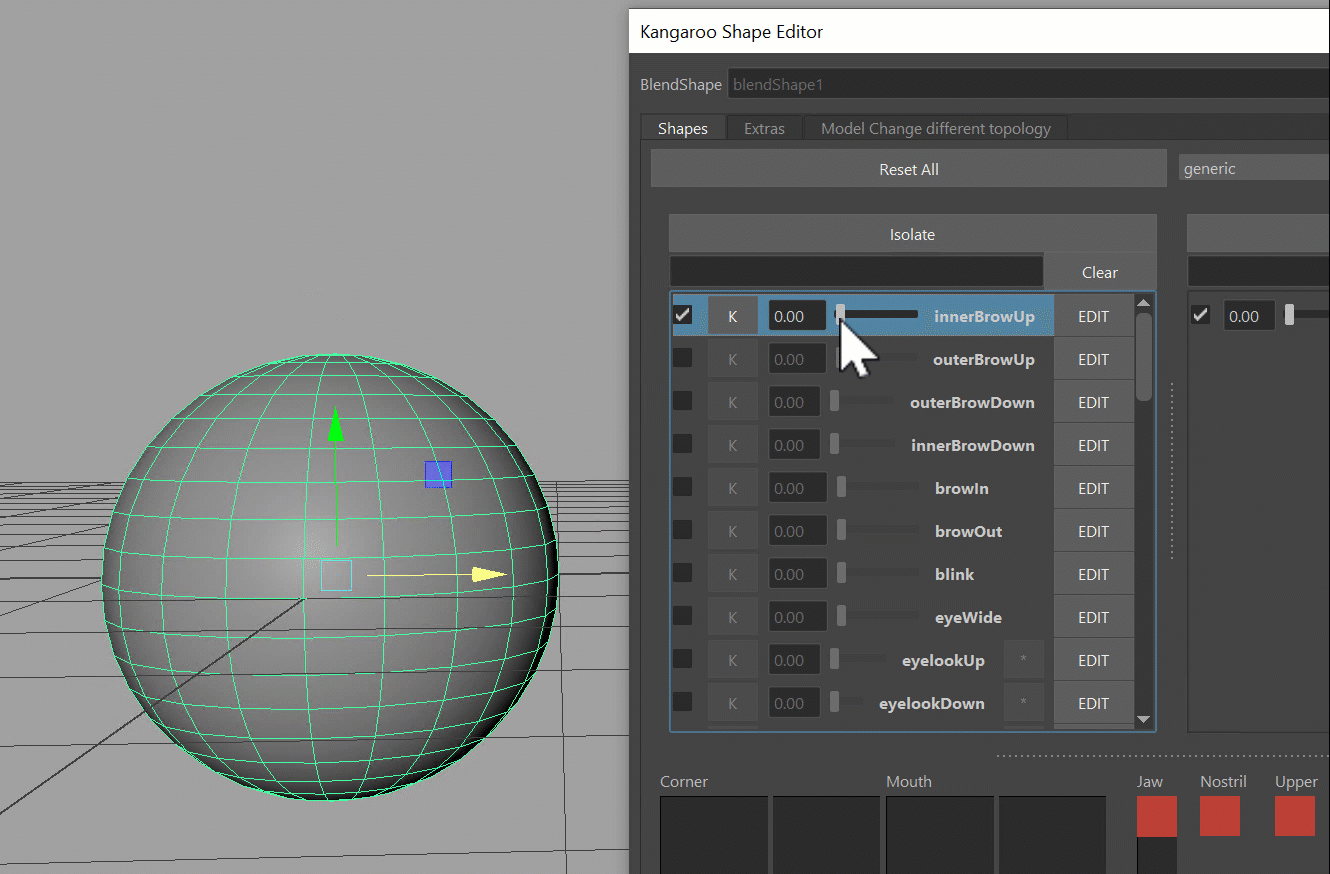The image size is (1330, 874).
Task: Click the K key button for innerBrowUp
Action: click(732, 316)
